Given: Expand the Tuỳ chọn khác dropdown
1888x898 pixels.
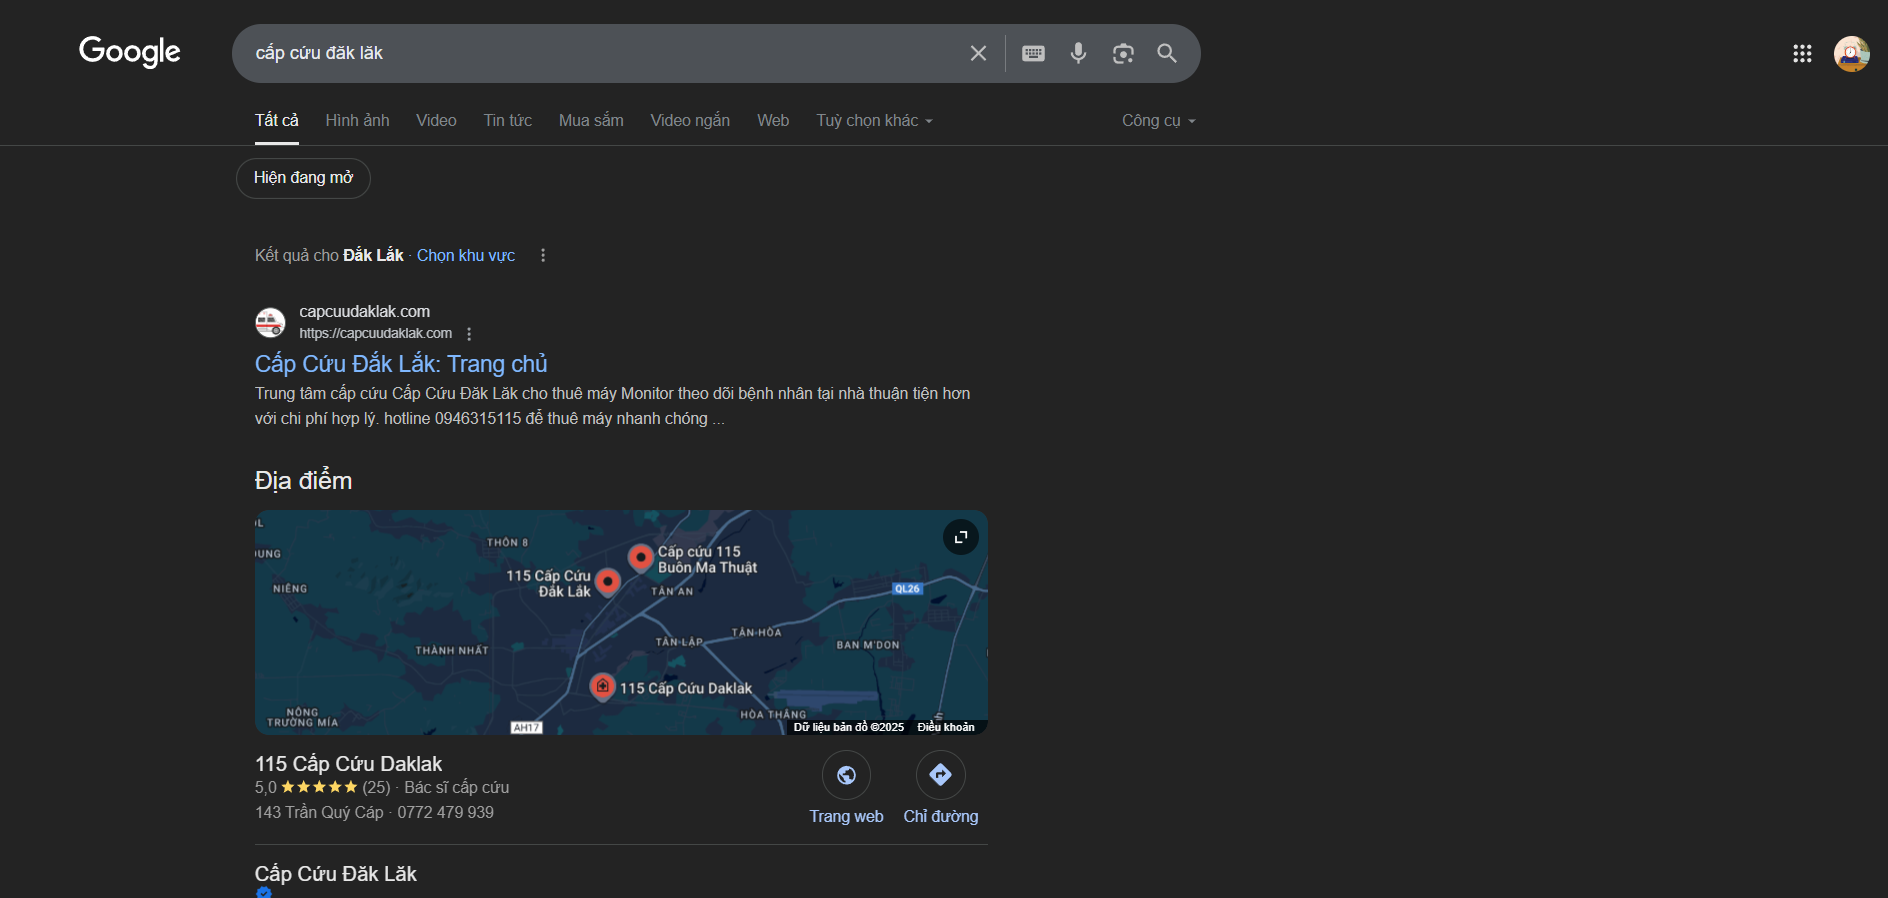Looking at the screenshot, I should pos(874,120).
